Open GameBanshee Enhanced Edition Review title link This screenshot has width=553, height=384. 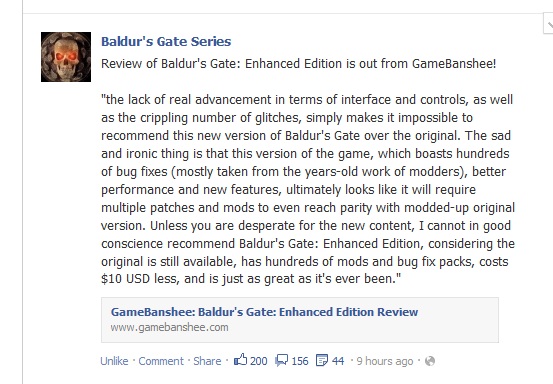coord(264,312)
